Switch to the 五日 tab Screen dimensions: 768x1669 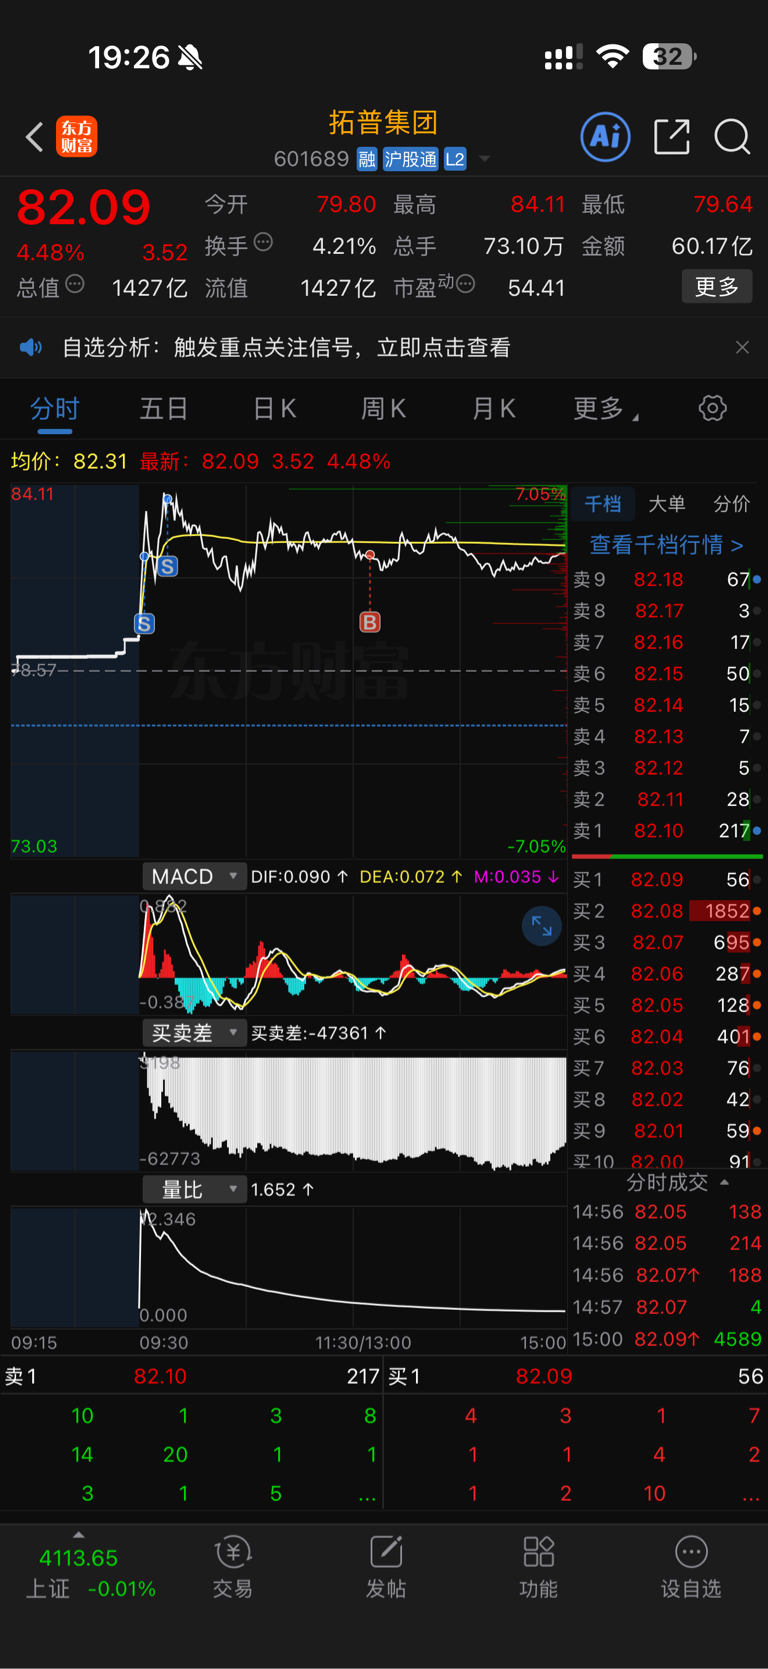pos(164,409)
